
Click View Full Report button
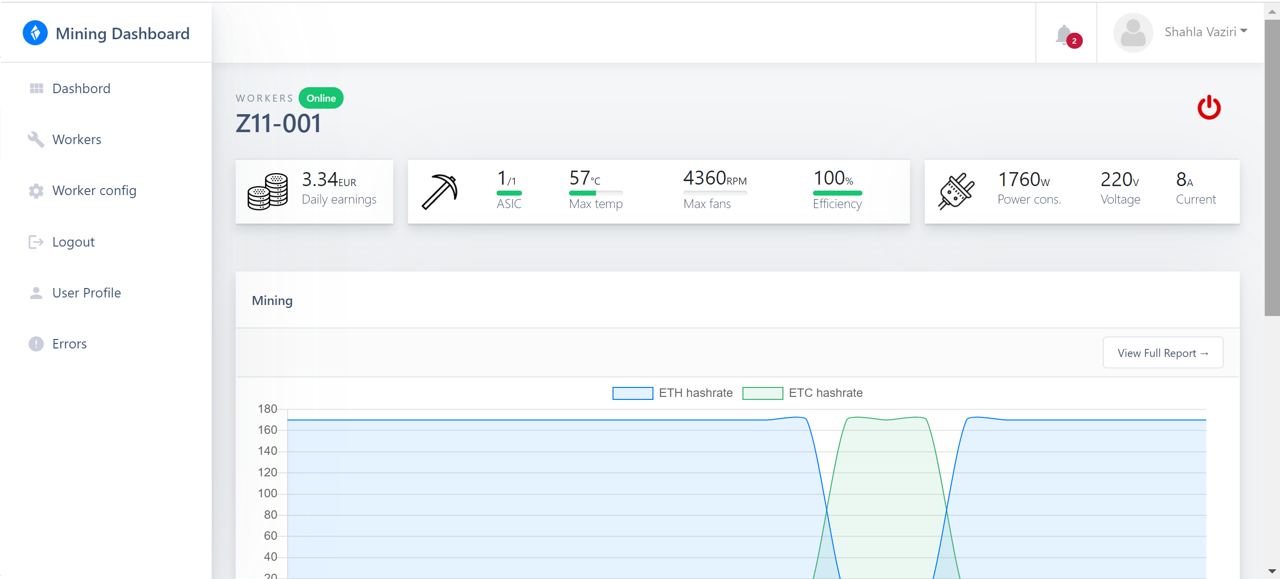(1162, 353)
